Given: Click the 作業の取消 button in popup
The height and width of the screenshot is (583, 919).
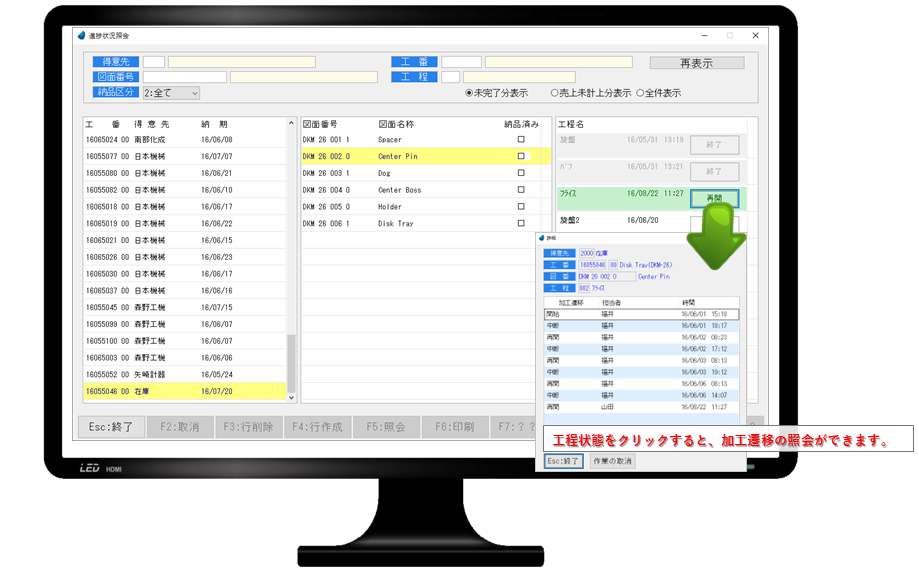Looking at the screenshot, I should point(612,461).
